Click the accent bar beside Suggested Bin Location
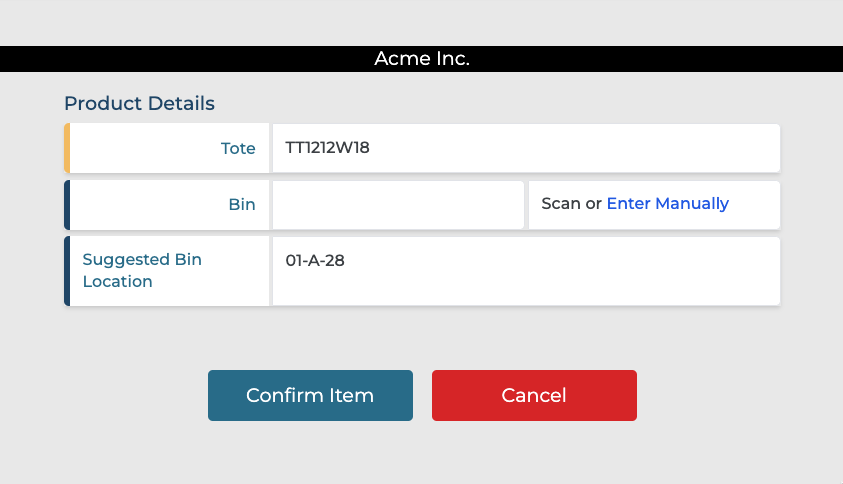843x484 pixels. pos(67,271)
